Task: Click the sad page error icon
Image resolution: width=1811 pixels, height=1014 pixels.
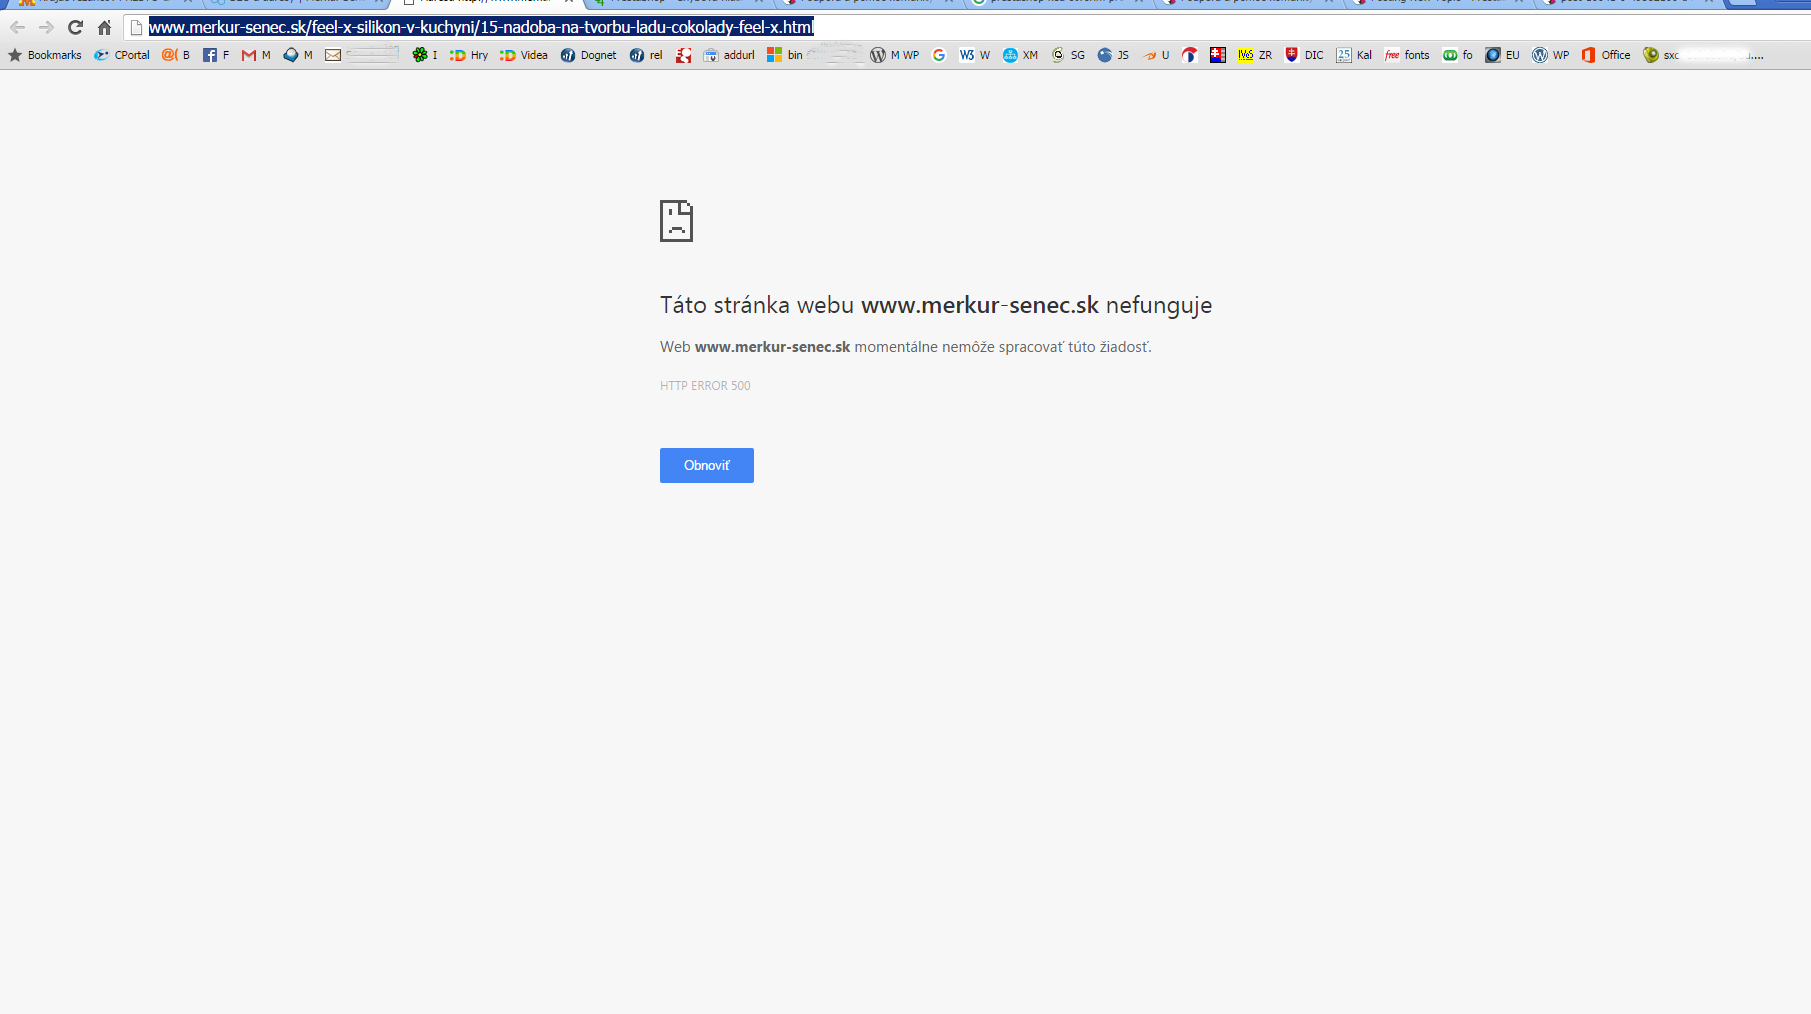Action: 676,221
